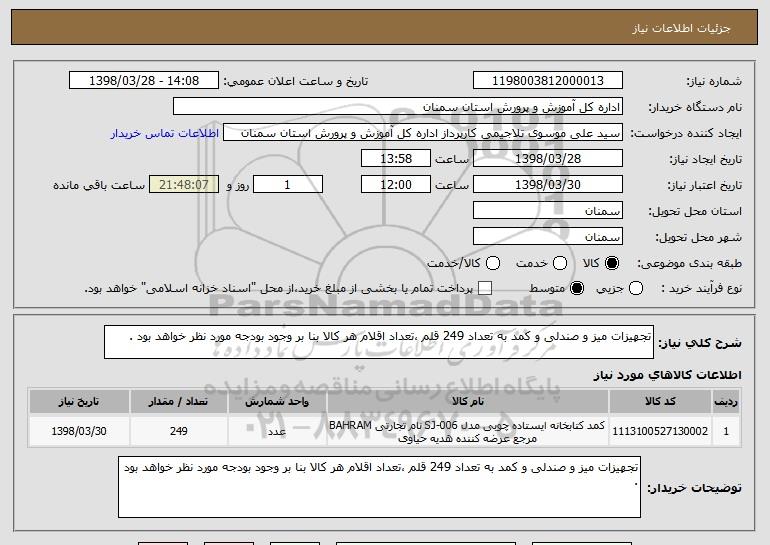Click the BAHRAM SJ-006 product name cell
The height and width of the screenshot is (545, 770).
tap(468, 431)
